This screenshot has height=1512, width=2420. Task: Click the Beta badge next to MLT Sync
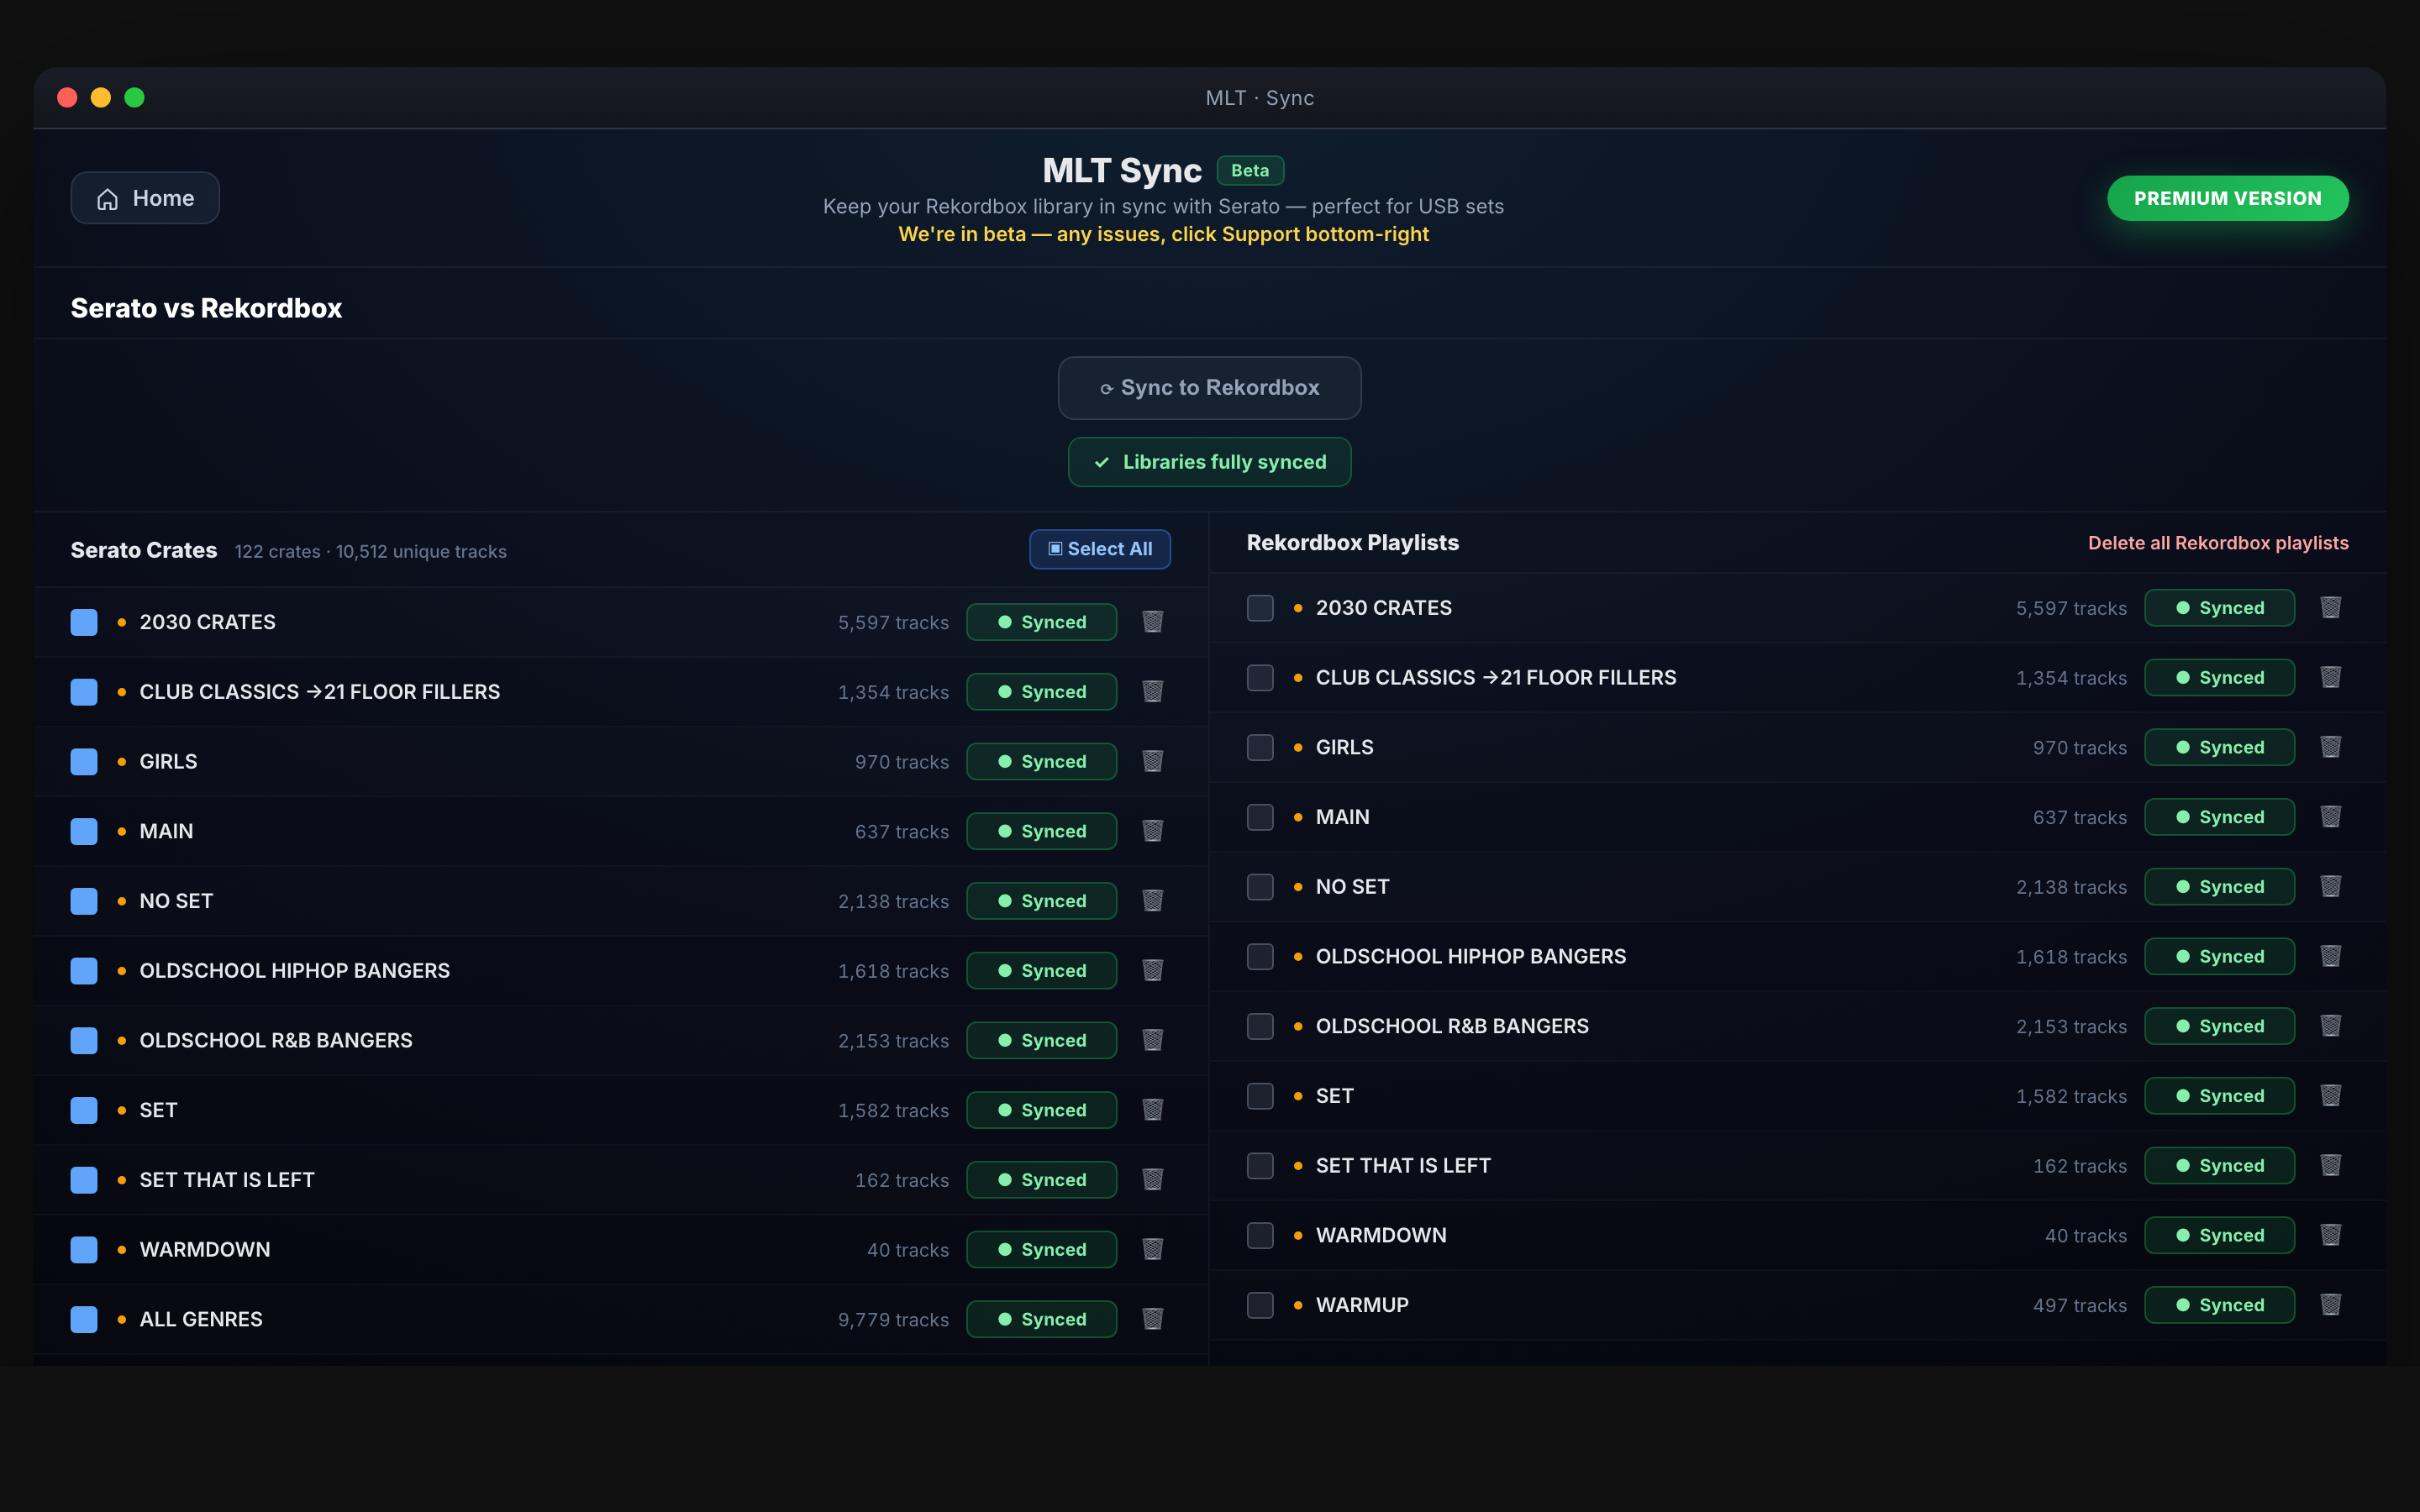[1250, 171]
